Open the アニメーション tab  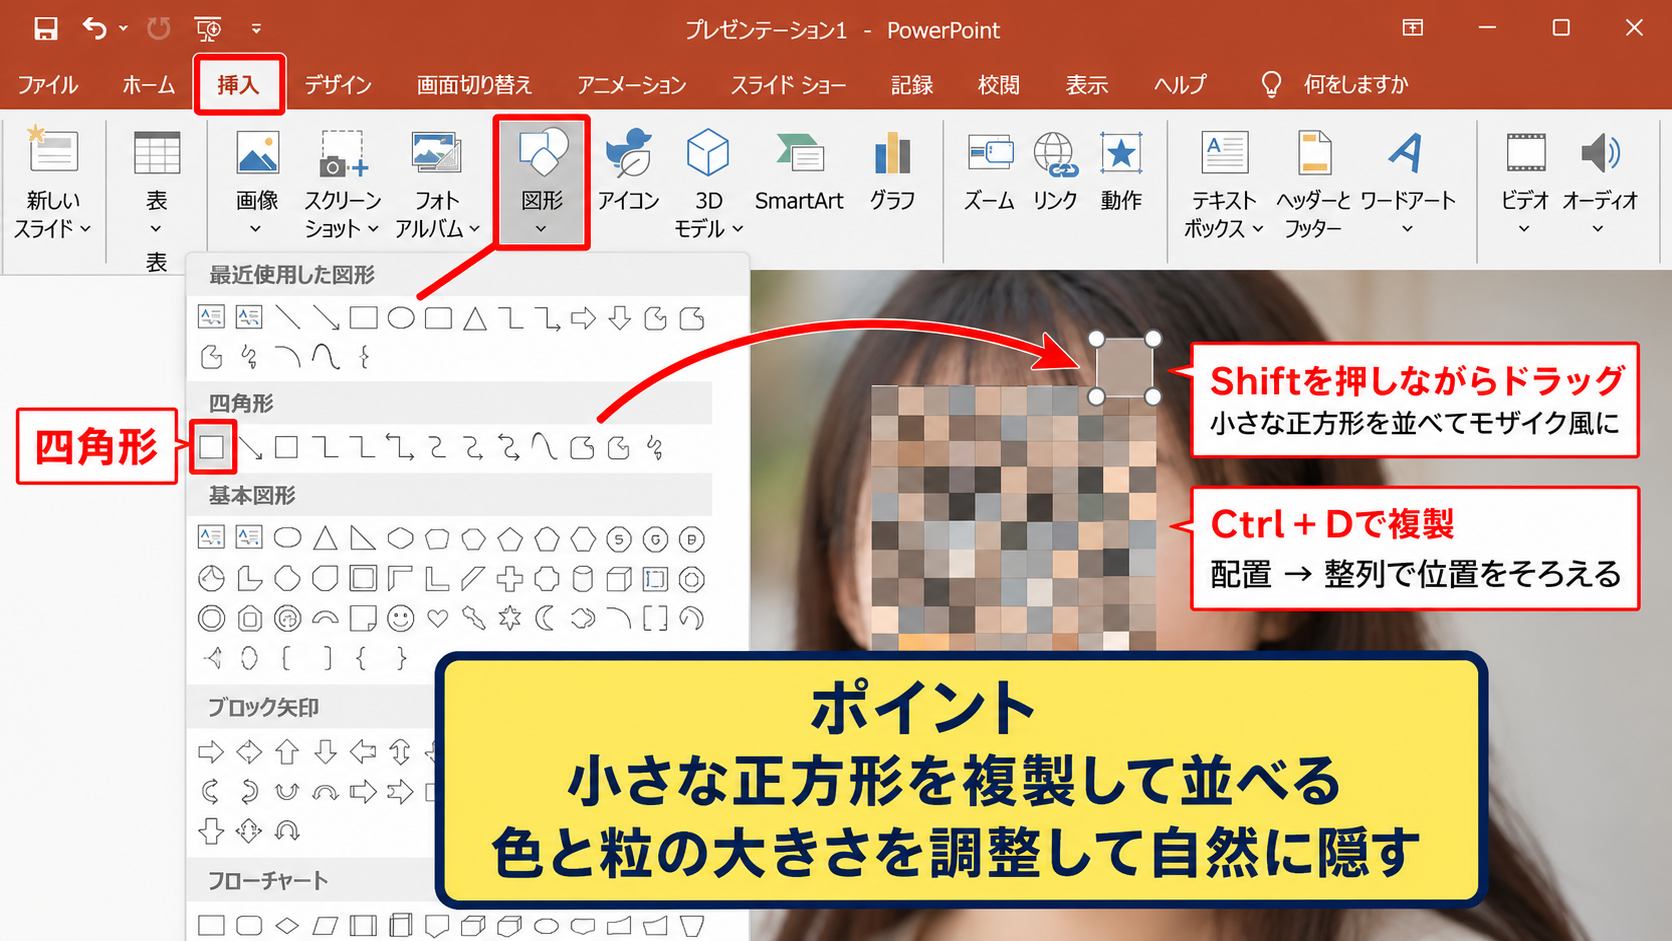click(631, 85)
